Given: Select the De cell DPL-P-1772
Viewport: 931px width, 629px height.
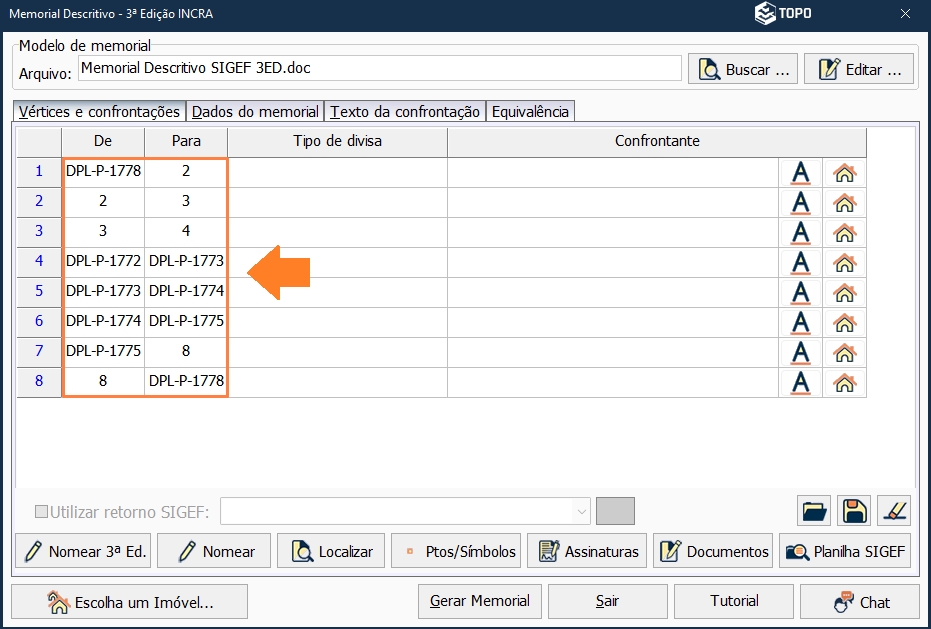Looking at the screenshot, I should [103, 261].
